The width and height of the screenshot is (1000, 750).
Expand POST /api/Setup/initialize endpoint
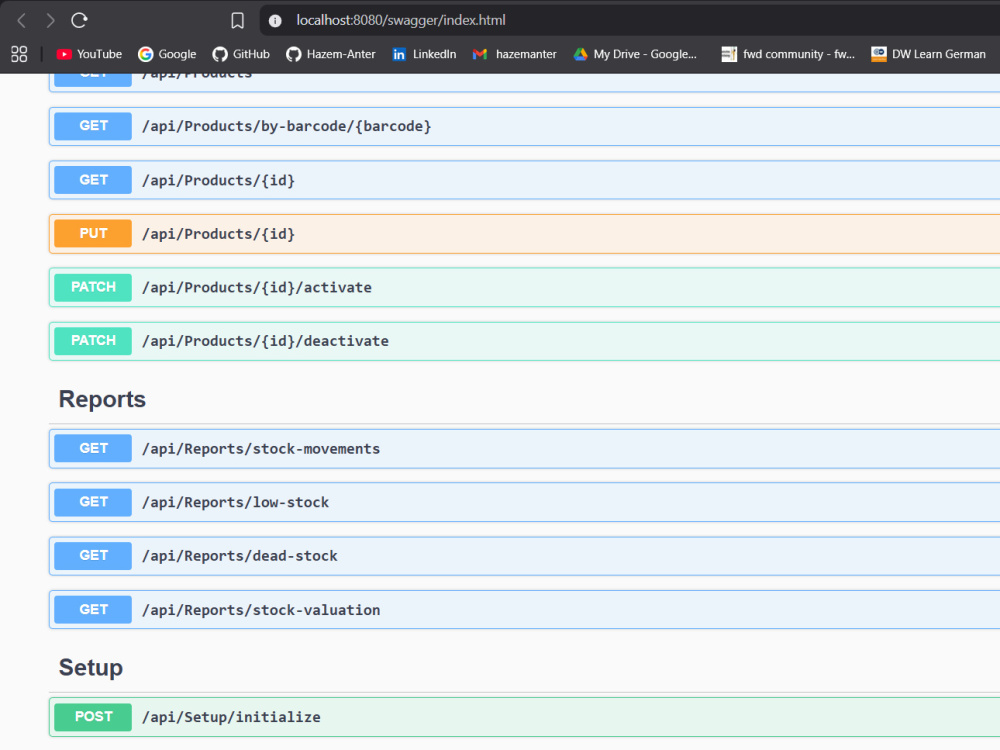tap(524, 717)
